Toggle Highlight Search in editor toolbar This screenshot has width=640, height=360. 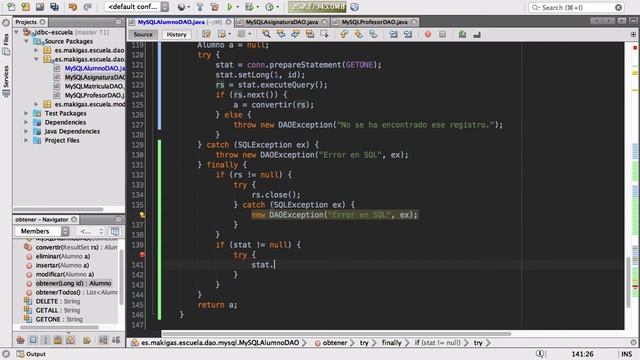tap(310, 34)
